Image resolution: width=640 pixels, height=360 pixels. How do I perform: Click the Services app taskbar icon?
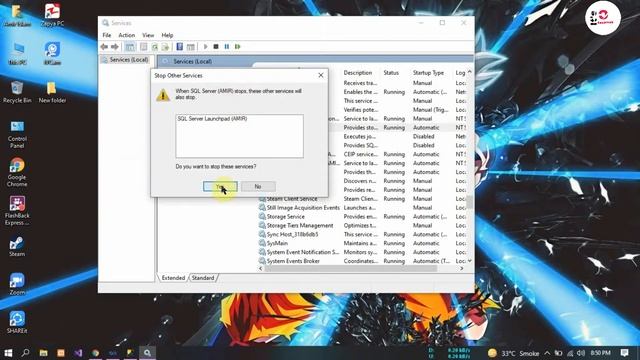147,353
